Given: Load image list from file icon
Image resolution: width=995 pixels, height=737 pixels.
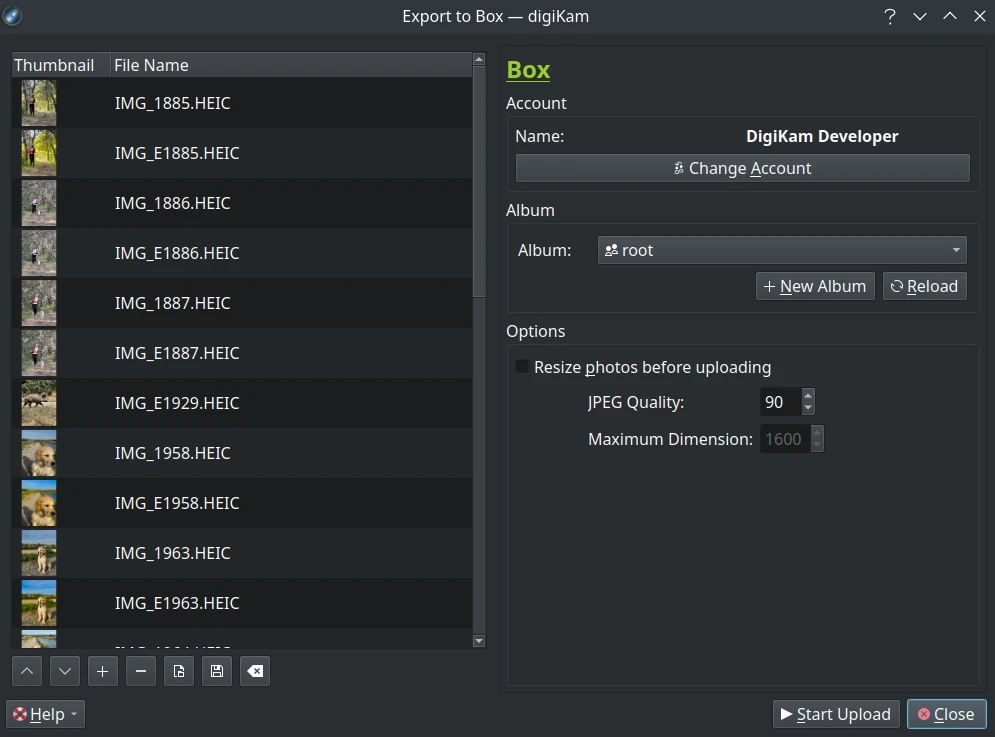Looking at the screenshot, I should coord(179,672).
